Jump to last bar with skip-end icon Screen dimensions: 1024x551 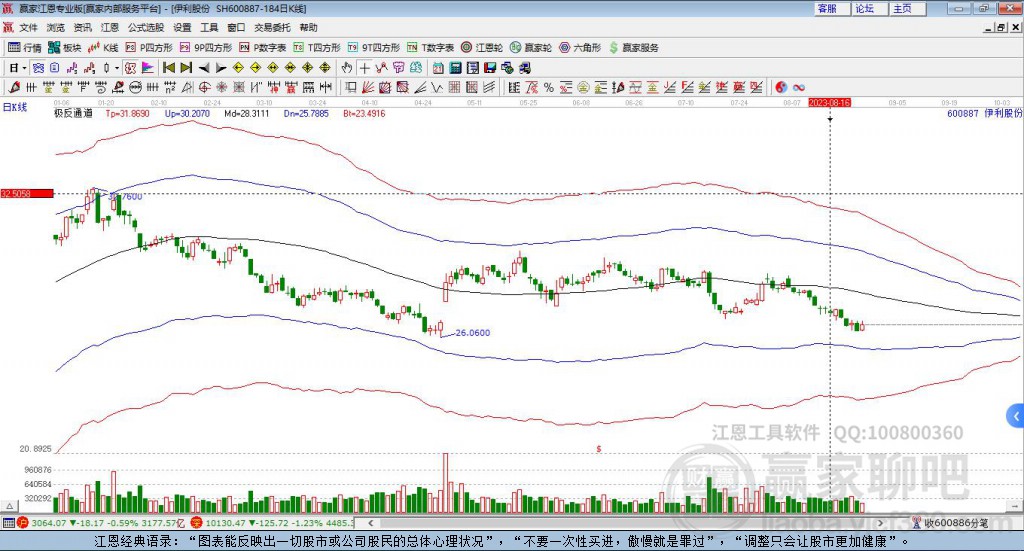pyautogui.click(x=186, y=68)
